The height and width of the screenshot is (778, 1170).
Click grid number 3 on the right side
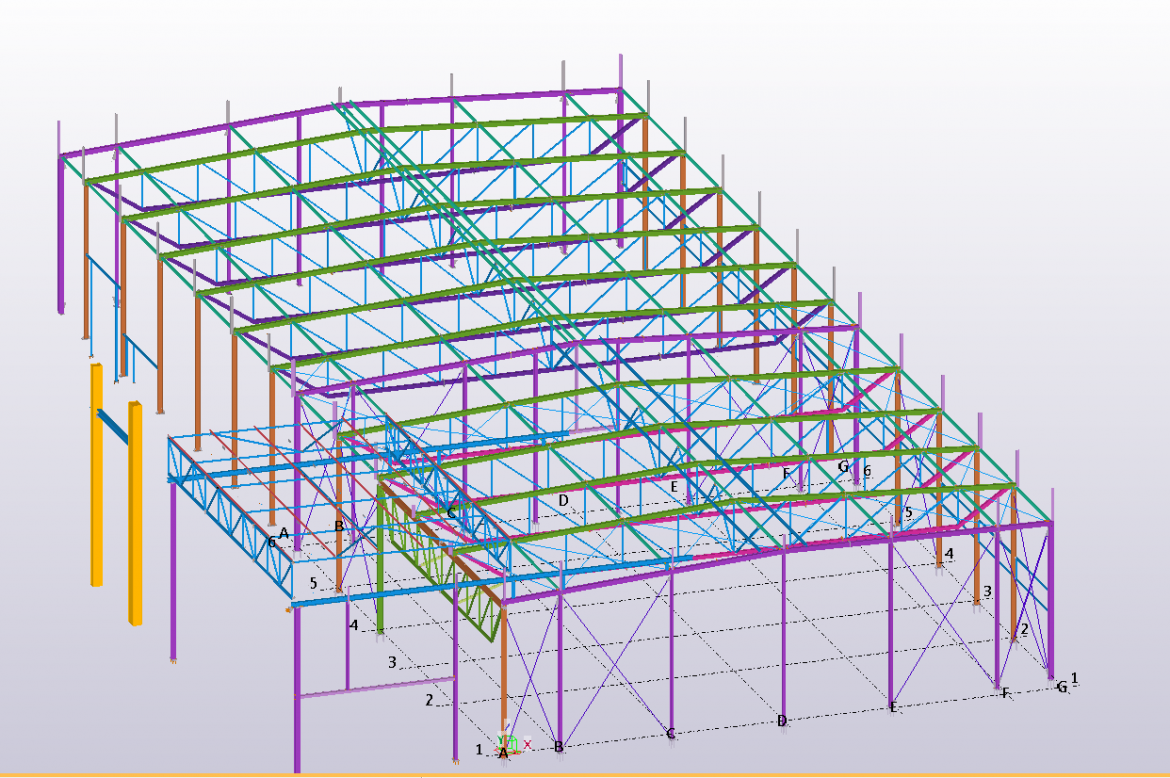[x=987, y=591]
